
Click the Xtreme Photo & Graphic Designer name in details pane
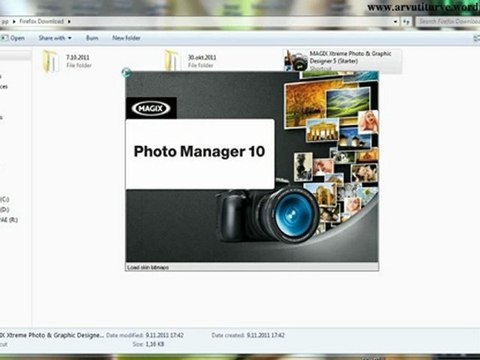[52, 335]
